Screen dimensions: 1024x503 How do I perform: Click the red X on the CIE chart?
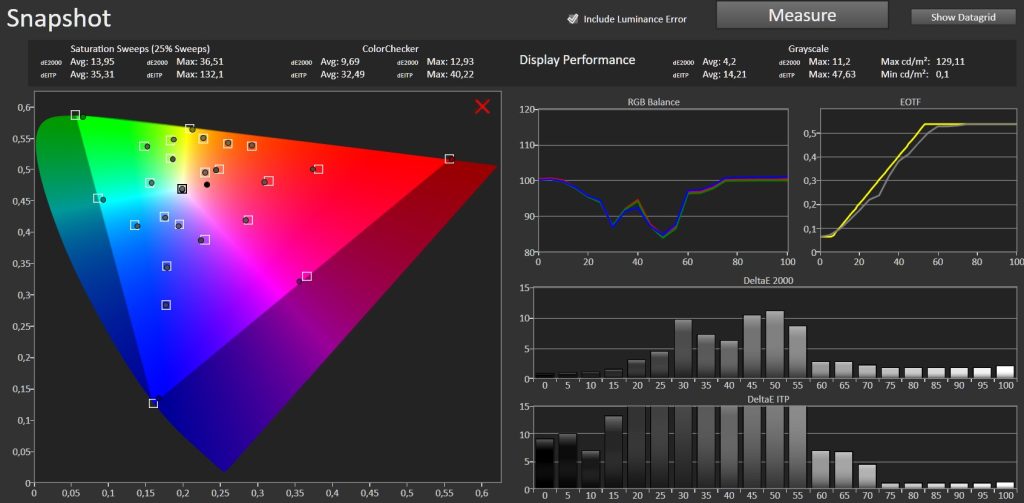tap(482, 106)
